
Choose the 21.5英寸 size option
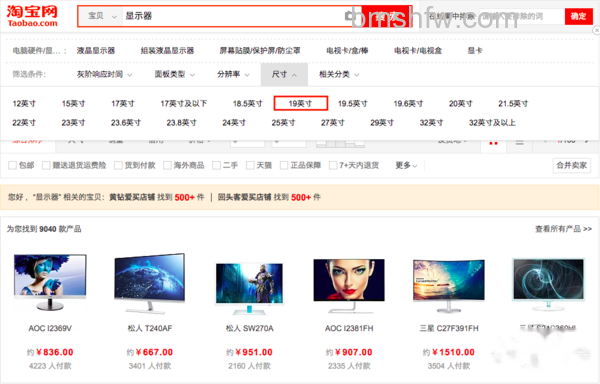pos(513,104)
